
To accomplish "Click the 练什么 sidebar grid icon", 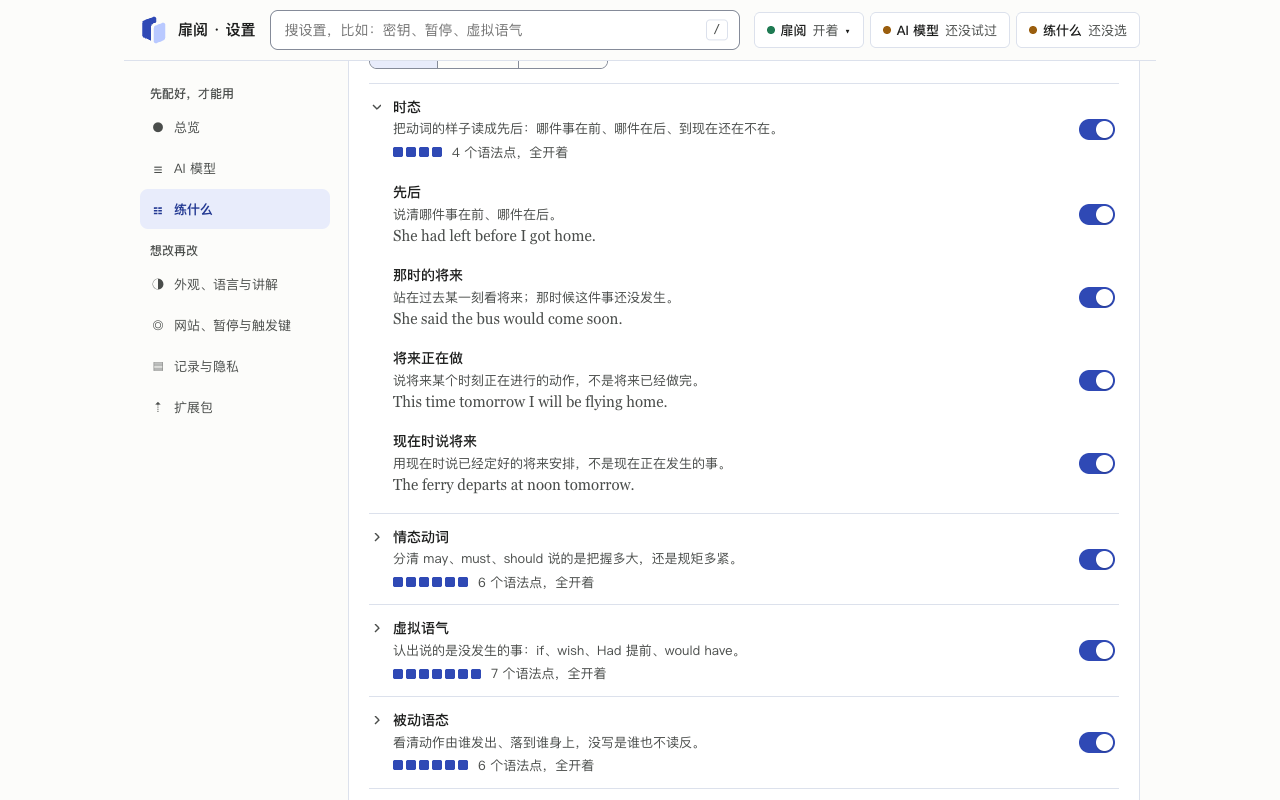I will click(x=158, y=210).
